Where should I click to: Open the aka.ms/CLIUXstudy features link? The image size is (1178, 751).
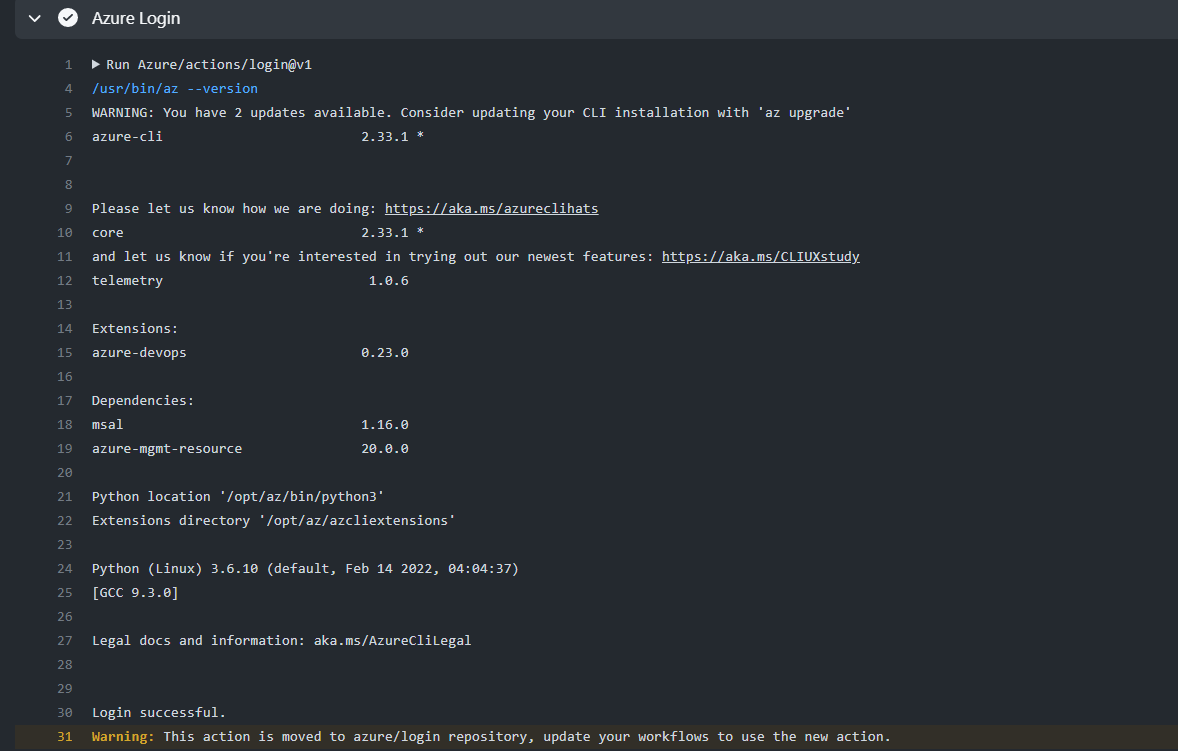click(760, 256)
